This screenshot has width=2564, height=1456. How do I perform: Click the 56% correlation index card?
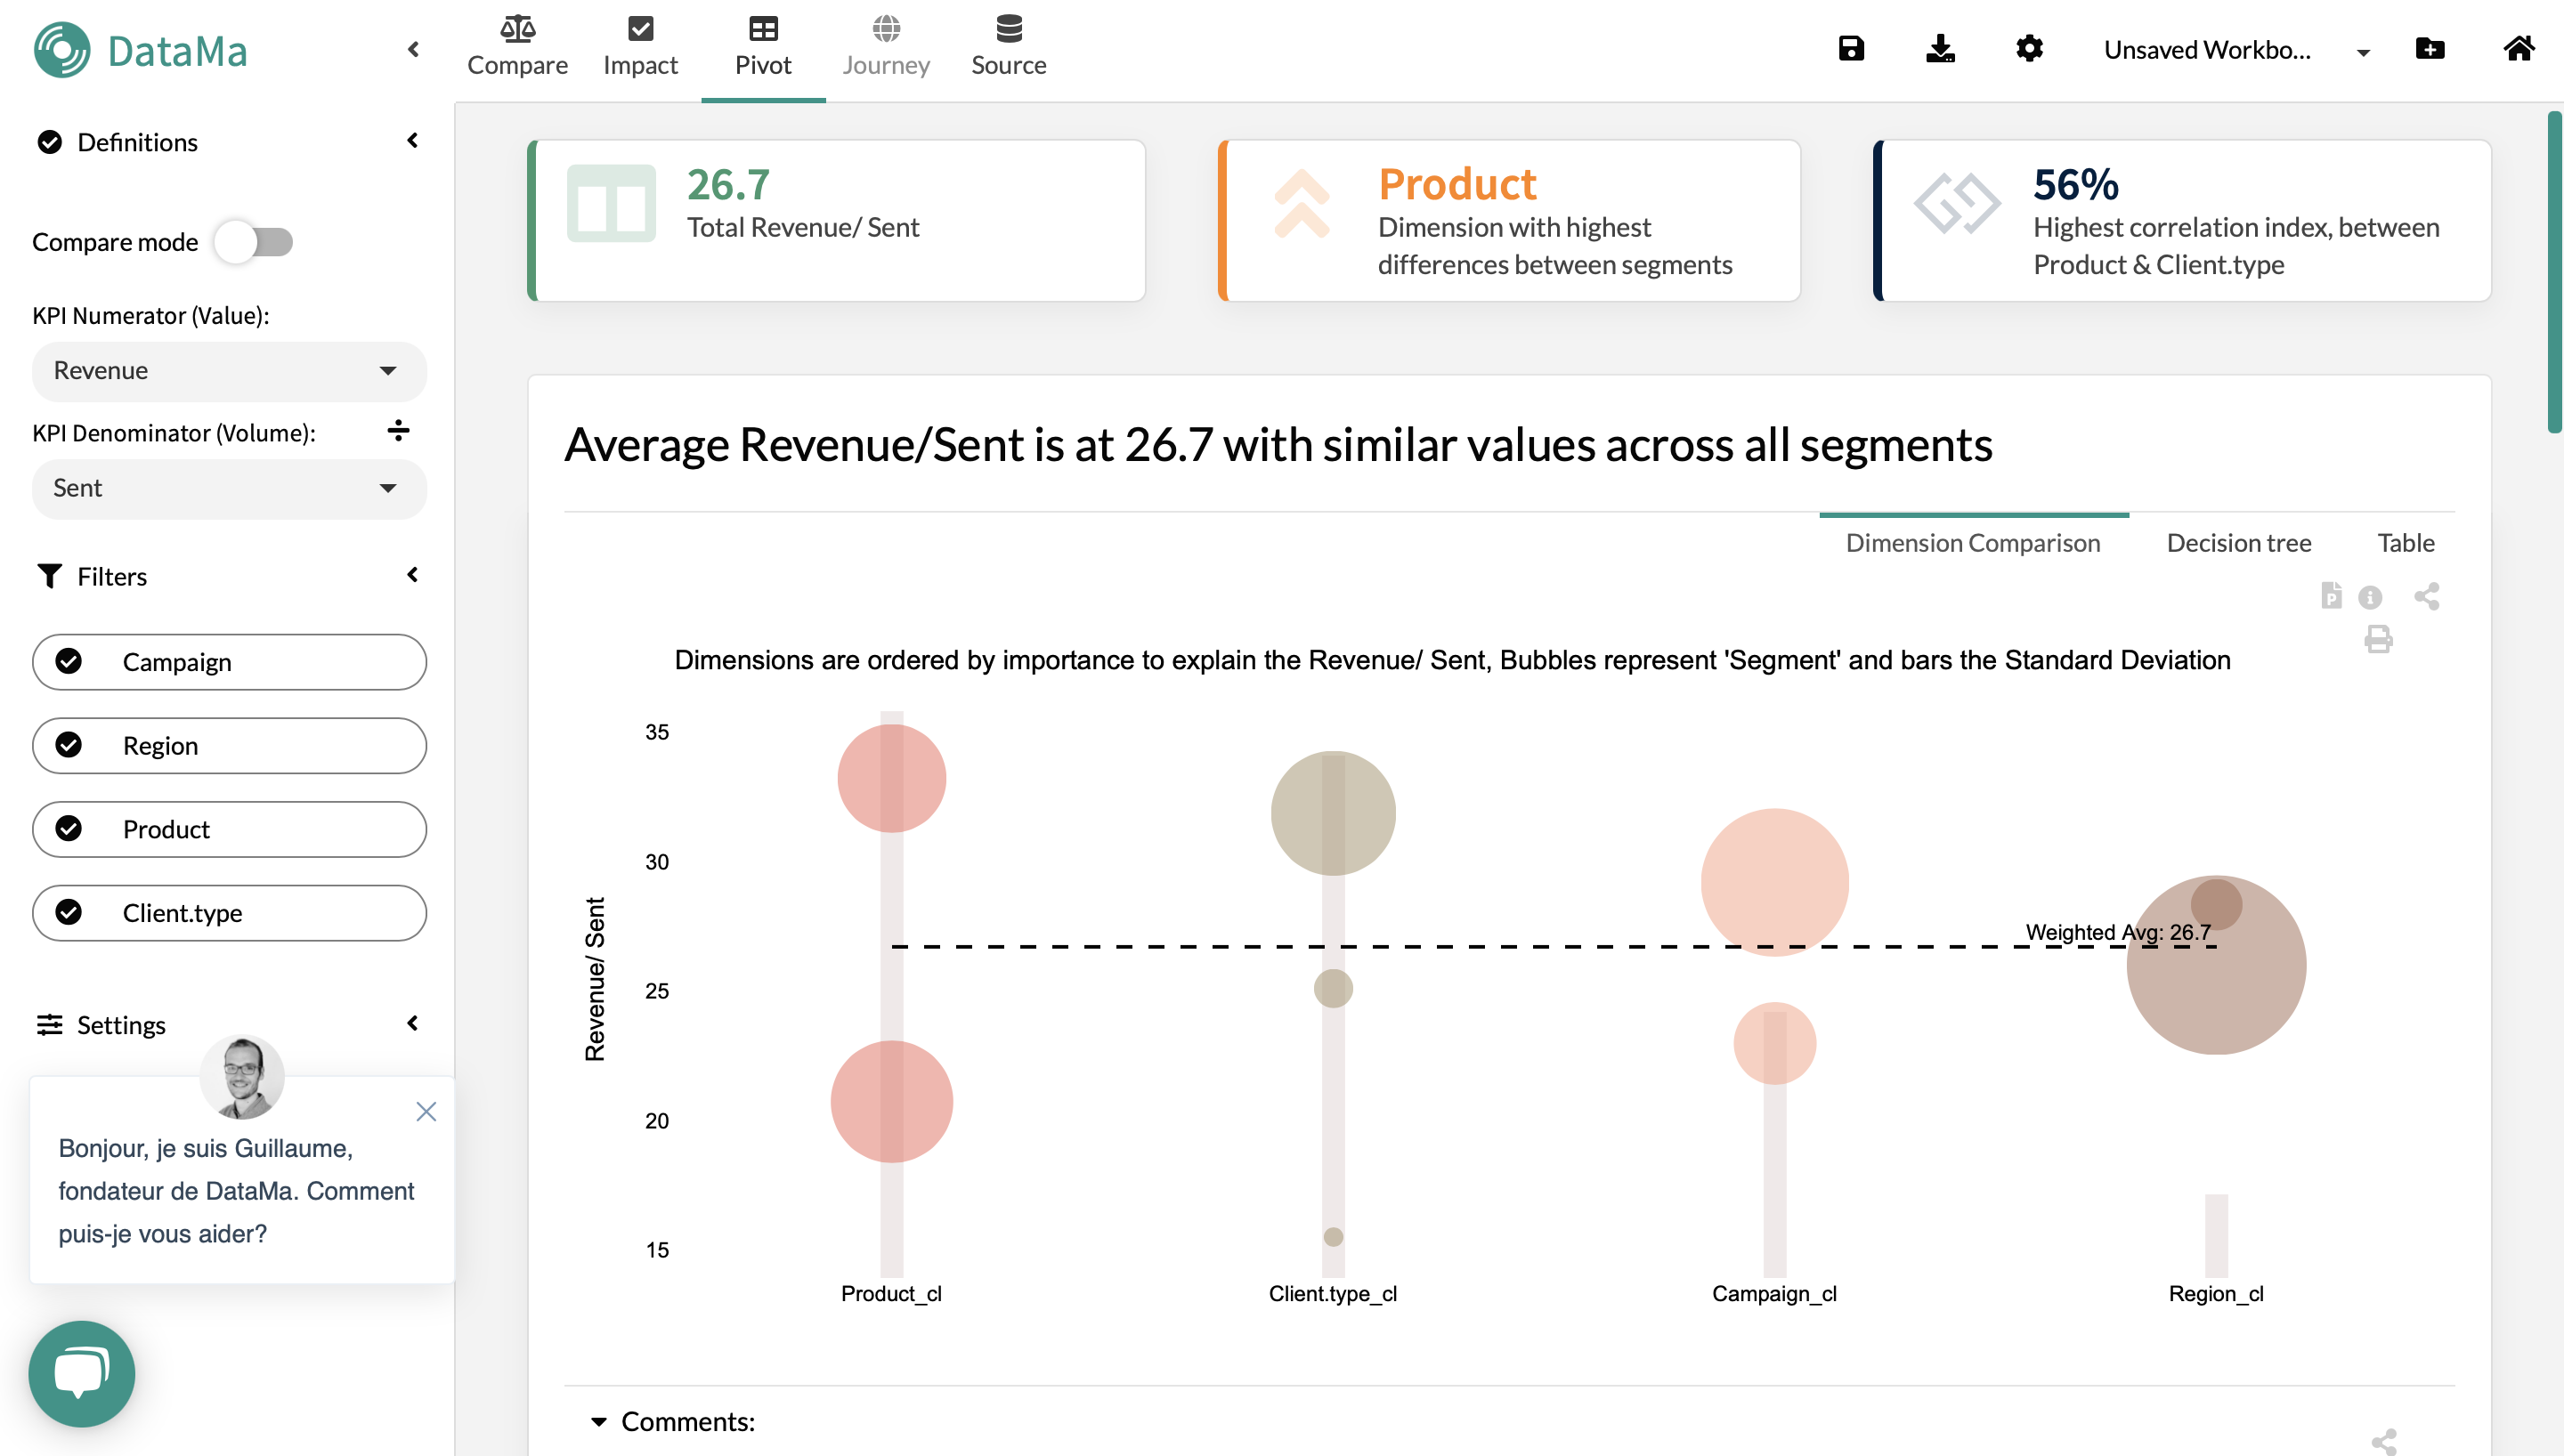coord(2182,221)
